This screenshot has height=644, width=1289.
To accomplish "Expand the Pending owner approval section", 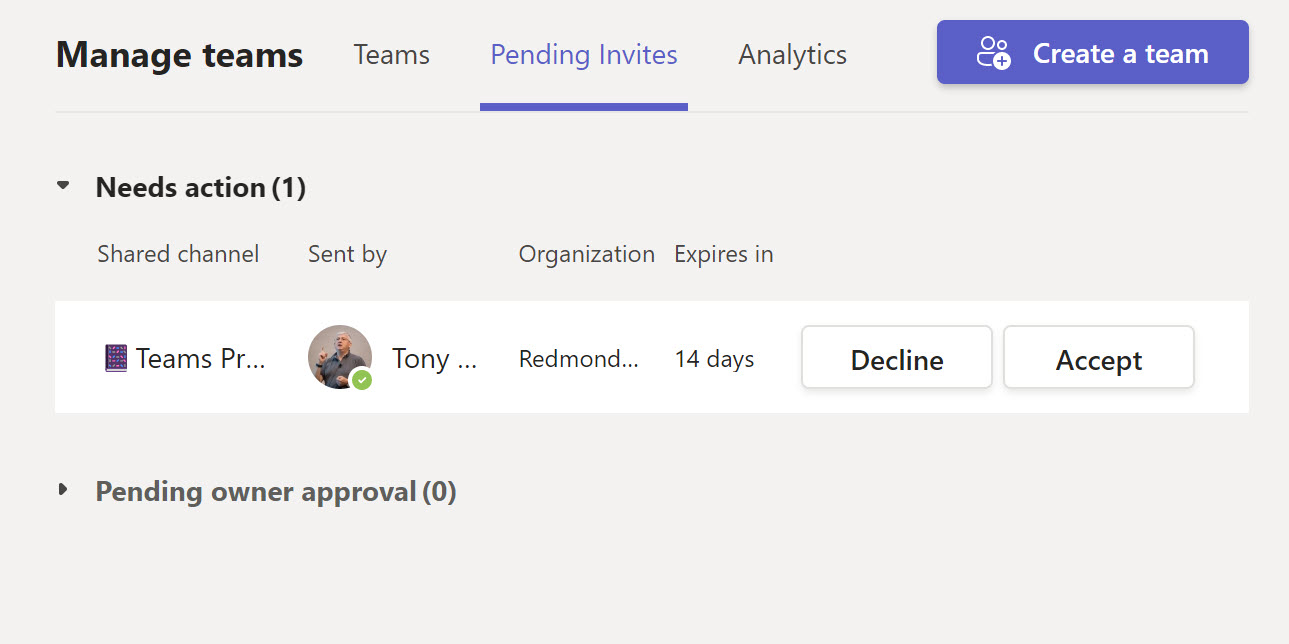I will pyautogui.click(x=62, y=489).
